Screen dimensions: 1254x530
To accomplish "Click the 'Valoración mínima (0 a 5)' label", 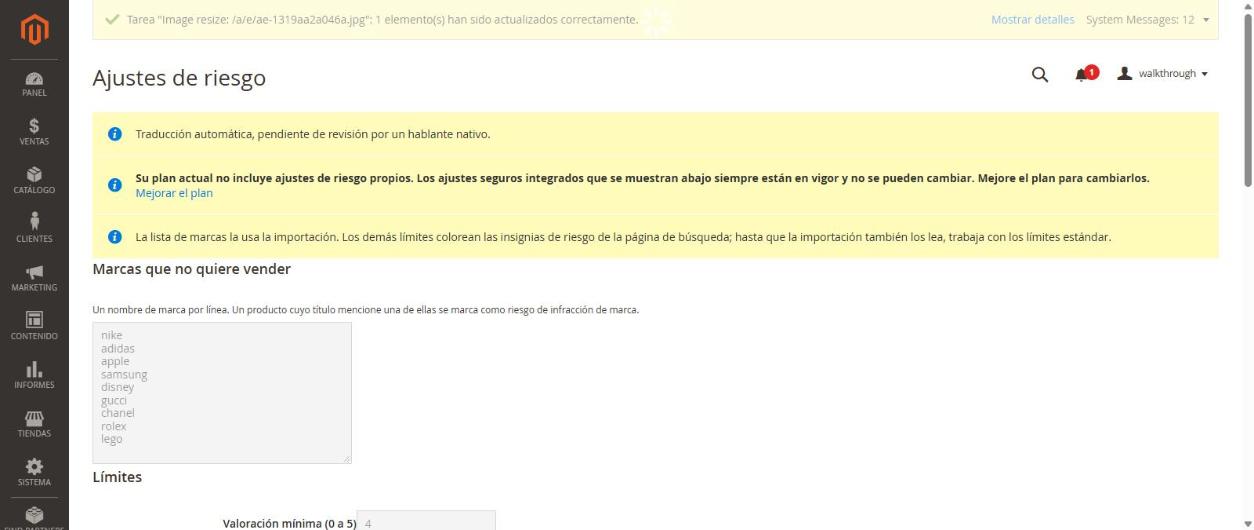I will pos(288,523).
